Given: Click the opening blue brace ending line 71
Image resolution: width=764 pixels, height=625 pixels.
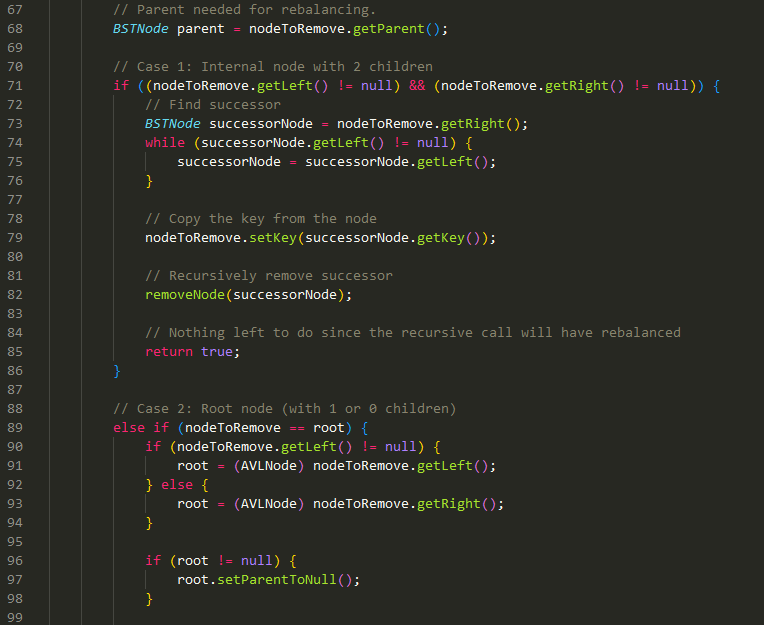Looking at the screenshot, I should point(716,86).
